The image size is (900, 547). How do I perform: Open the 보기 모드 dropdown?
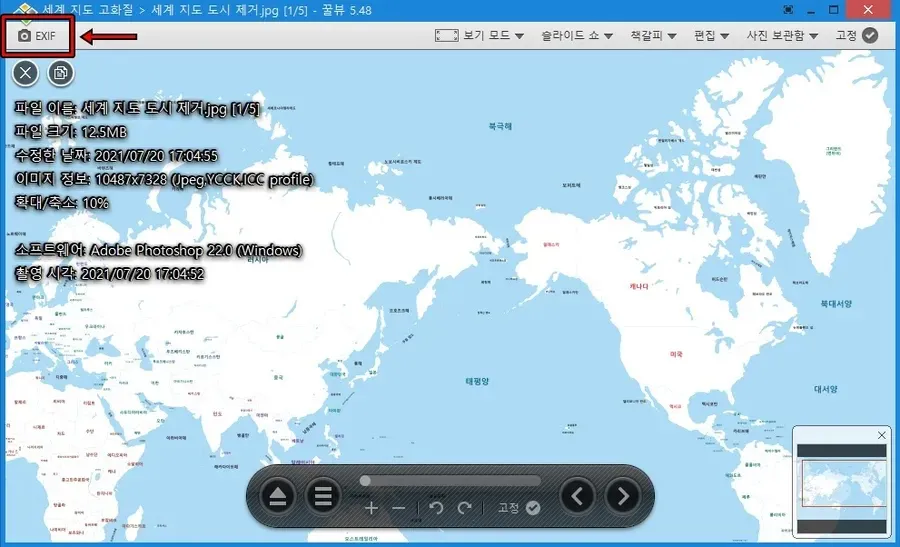pyautogui.click(x=493, y=36)
